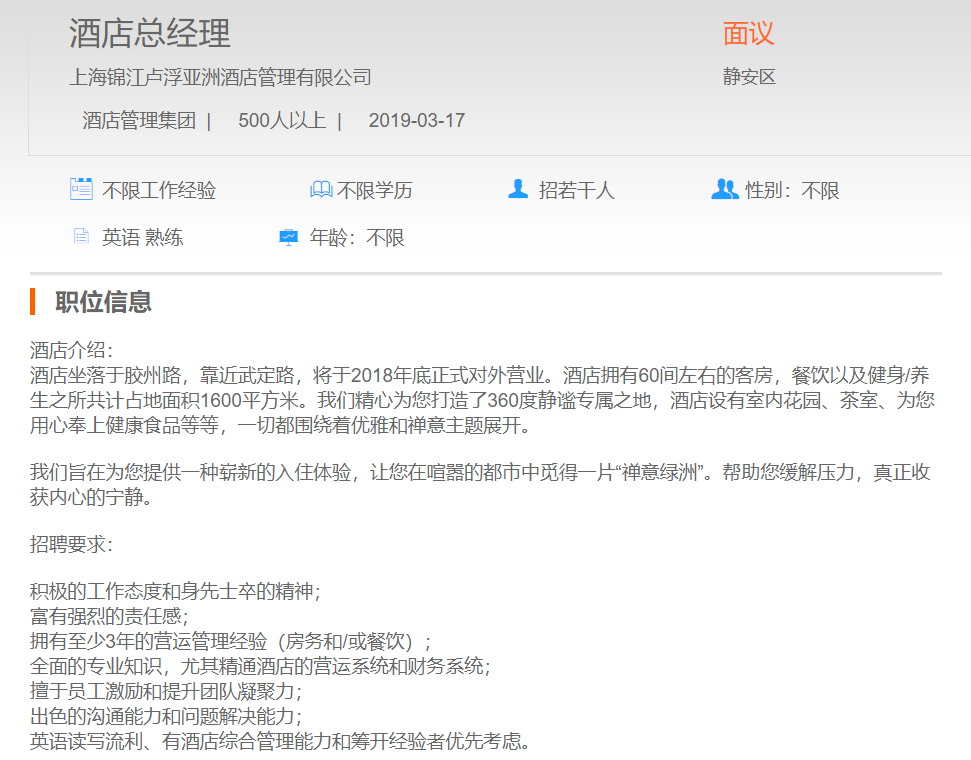Image resolution: width=971 pixels, height=760 pixels.
Task: Click the orange 面议 salary text
Action: pyautogui.click(x=748, y=34)
